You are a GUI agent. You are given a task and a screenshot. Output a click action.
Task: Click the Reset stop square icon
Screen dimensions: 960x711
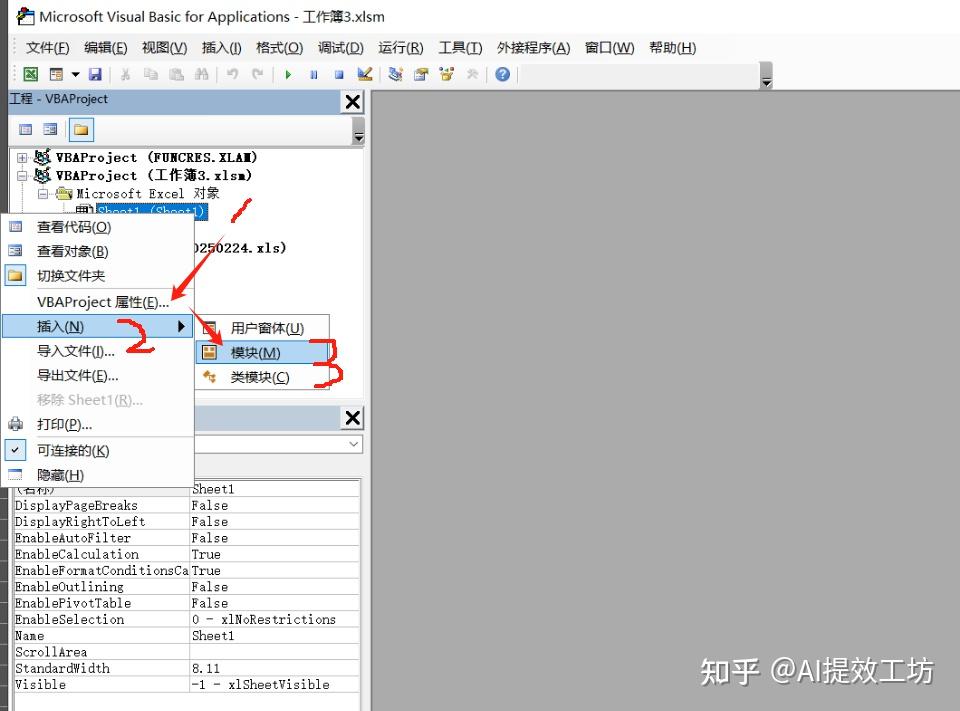tap(339, 75)
